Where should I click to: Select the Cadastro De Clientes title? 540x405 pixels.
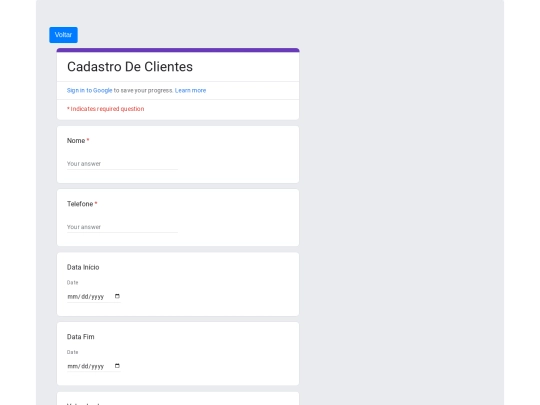(x=130, y=67)
